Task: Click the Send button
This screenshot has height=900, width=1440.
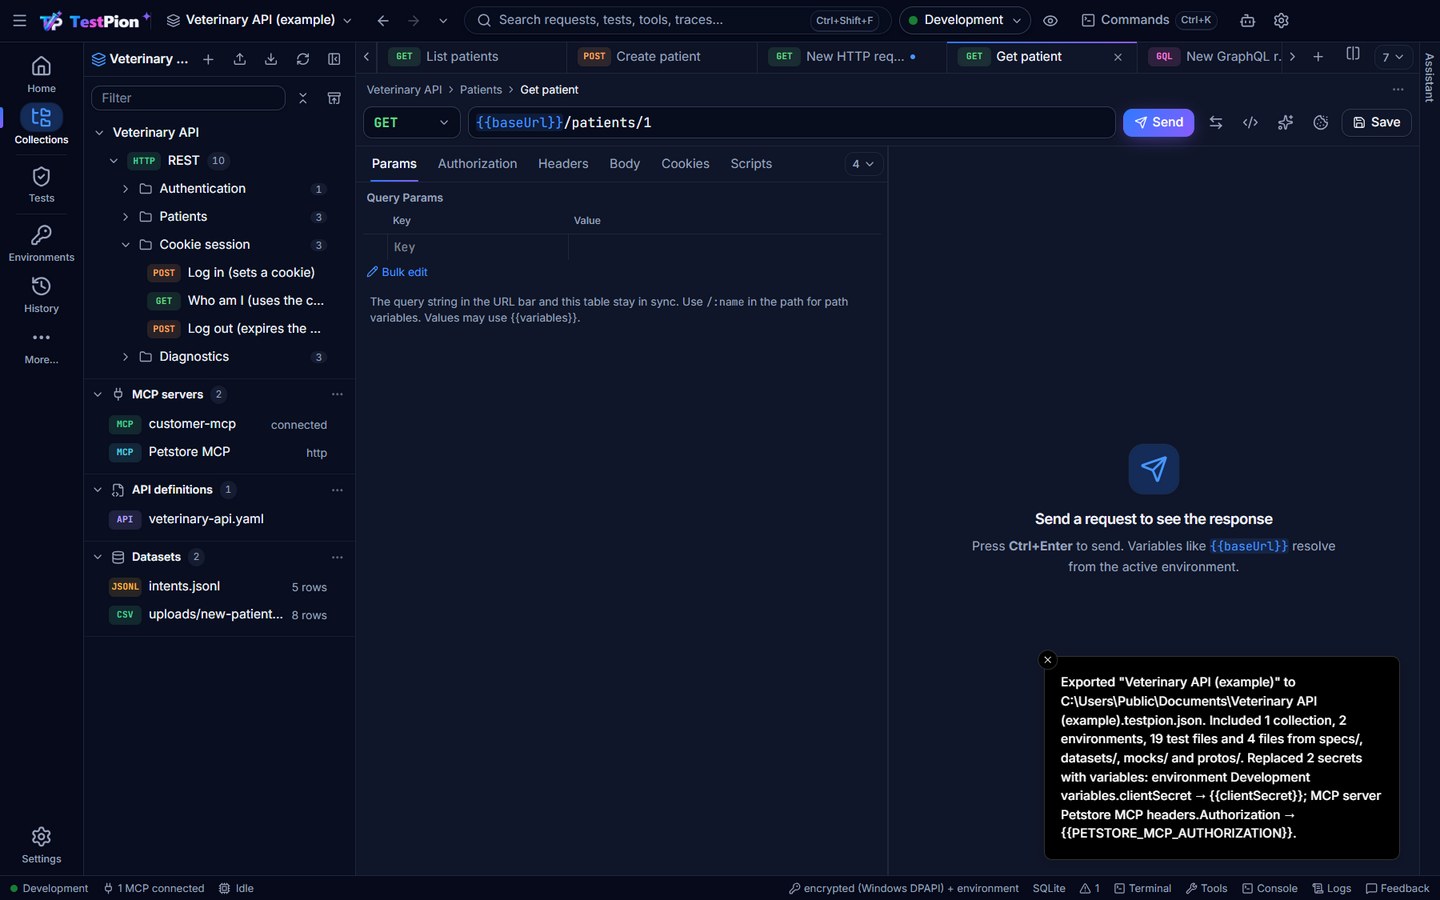Action: click(1158, 122)
